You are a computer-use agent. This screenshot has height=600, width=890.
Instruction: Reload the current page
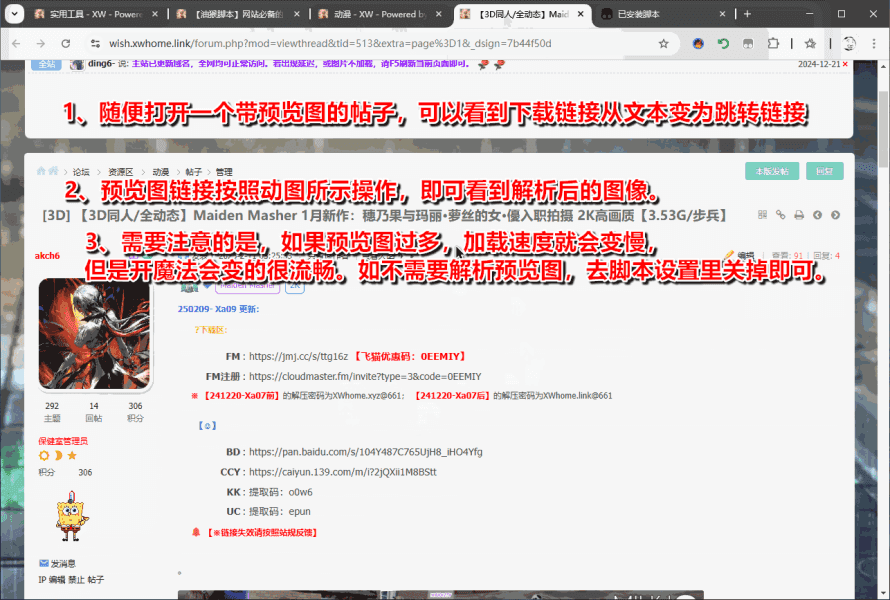click(x=66, y=44)
